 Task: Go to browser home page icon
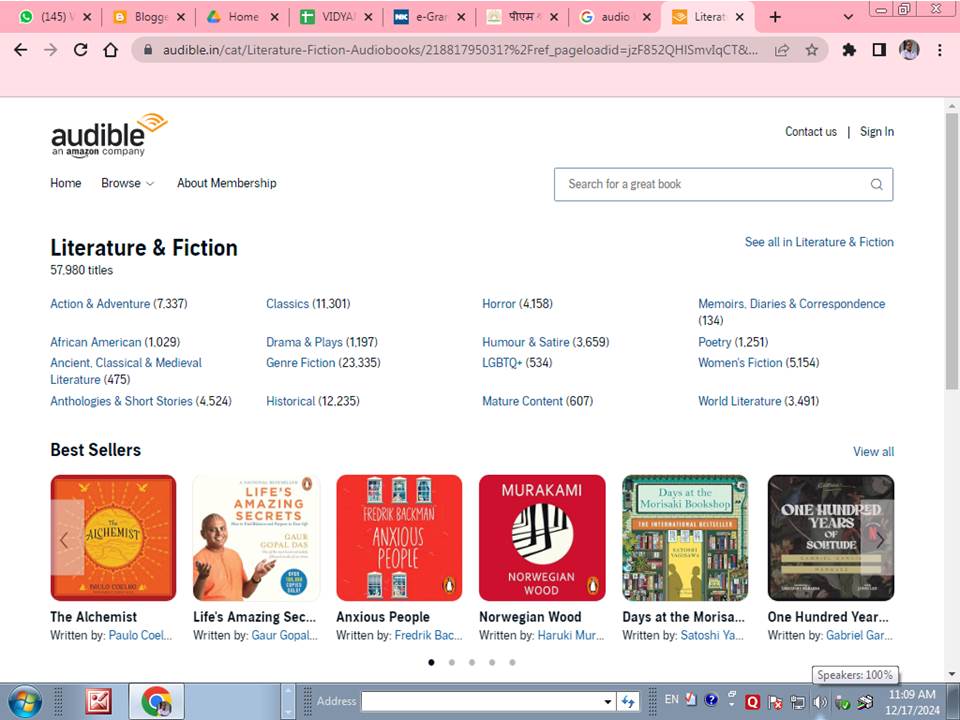click(110, 50)
